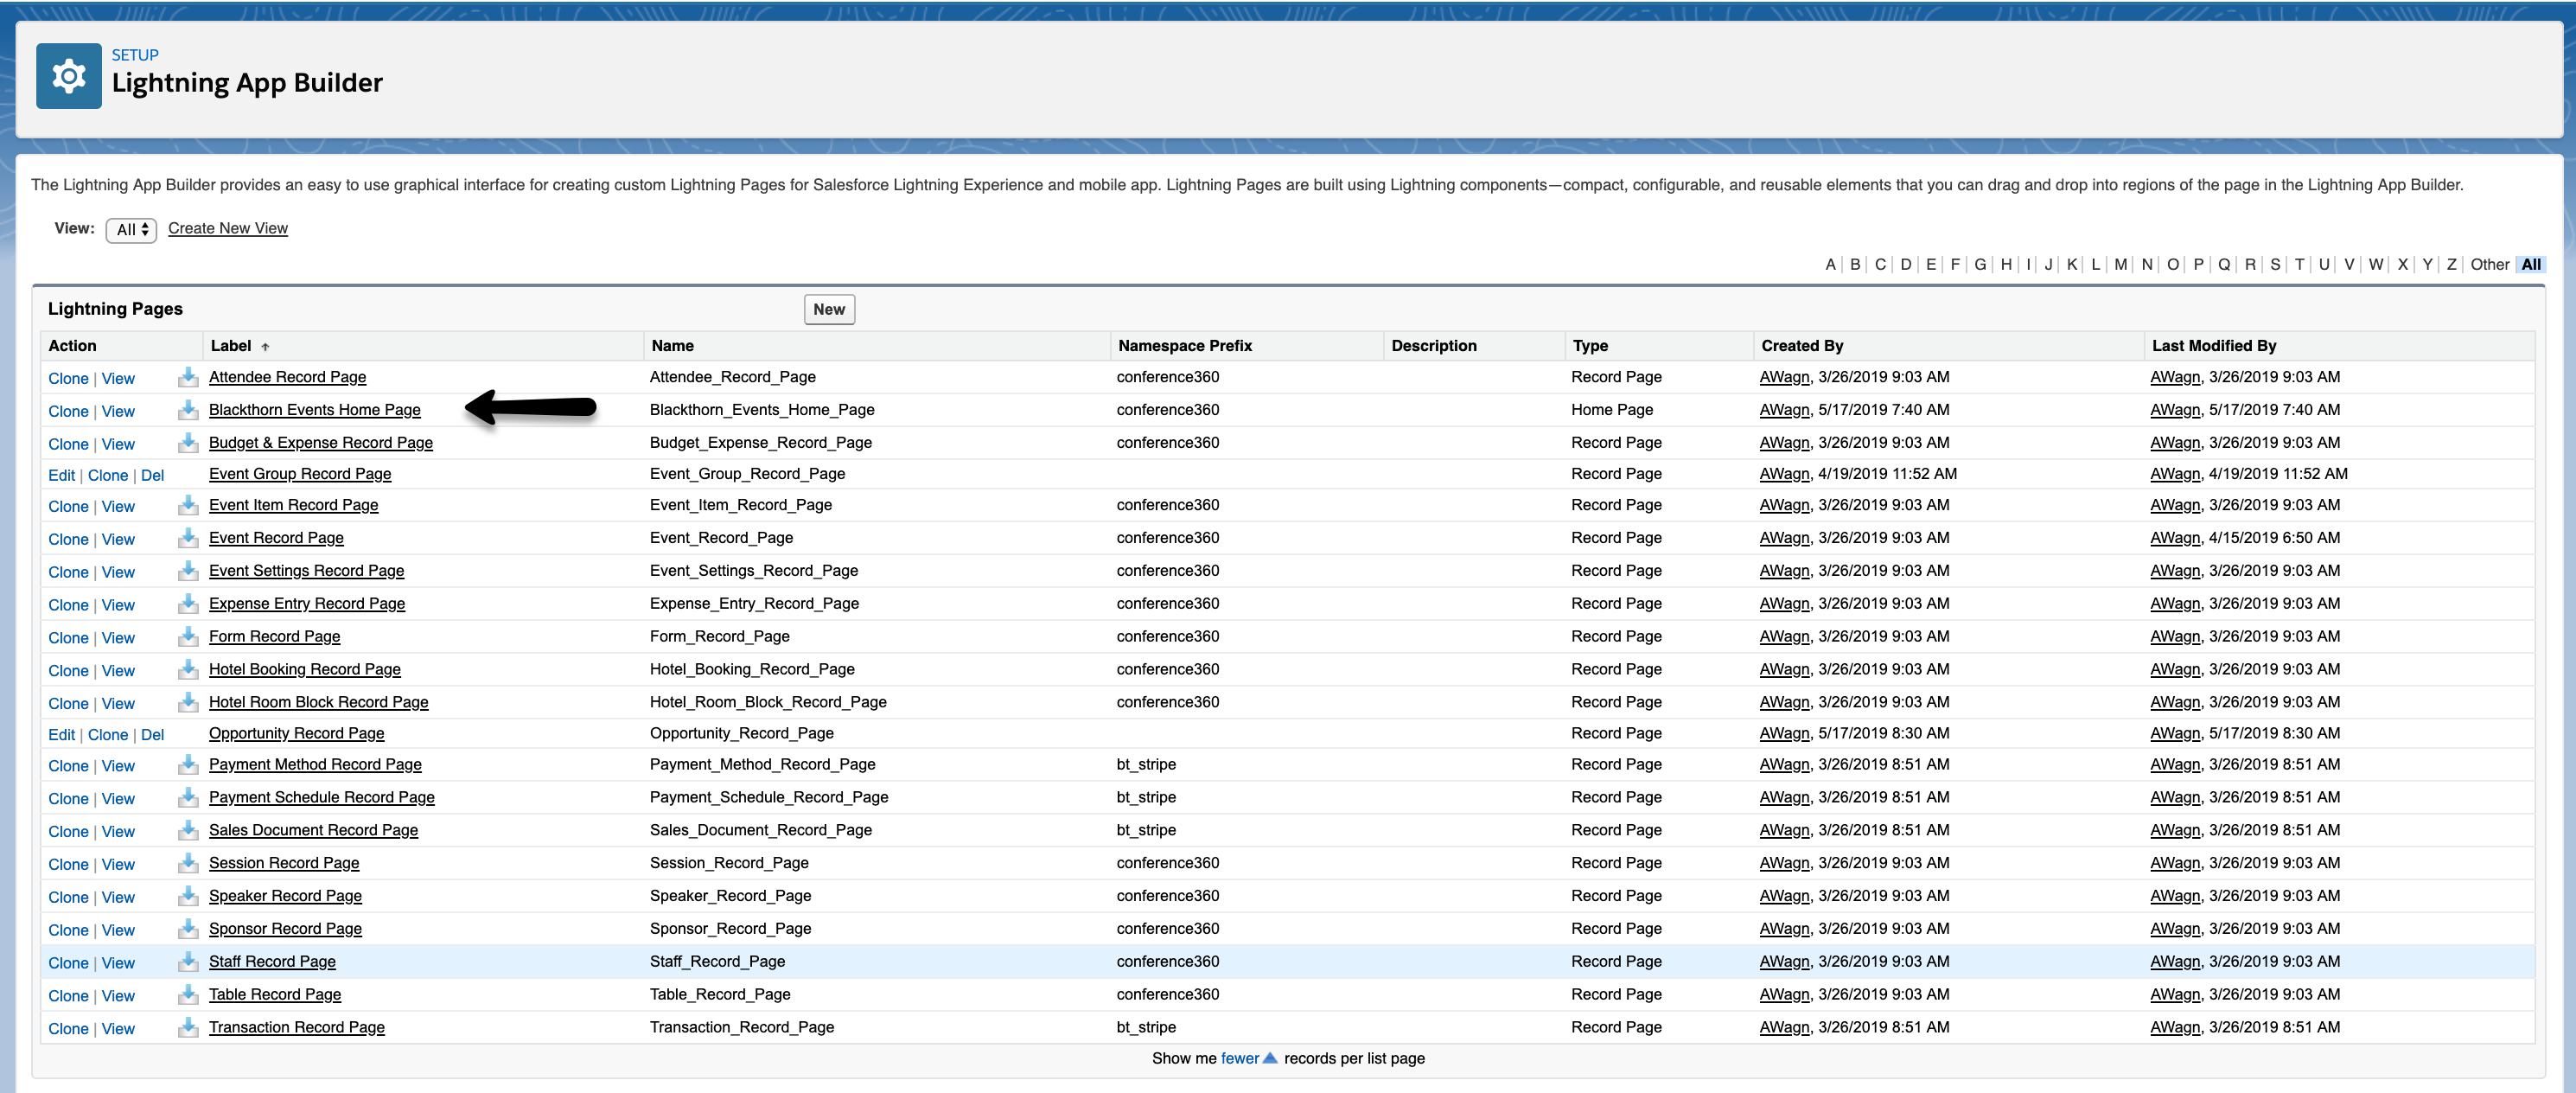The height and width of the screenshot is (1093, 2576).
Task: View the Staff Record Page
Action: pos(118,963)
